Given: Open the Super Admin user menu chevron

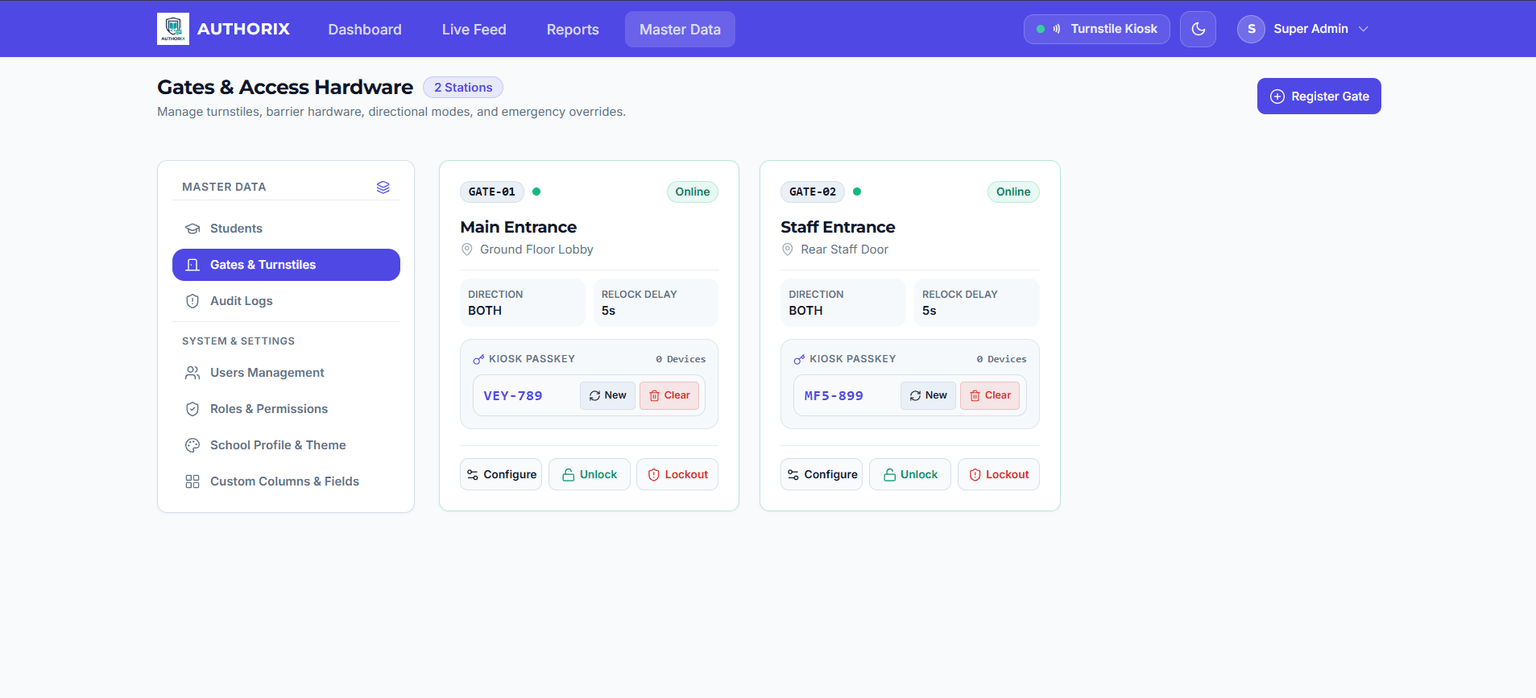Looking at the screenshot, I should (1363, 29).
